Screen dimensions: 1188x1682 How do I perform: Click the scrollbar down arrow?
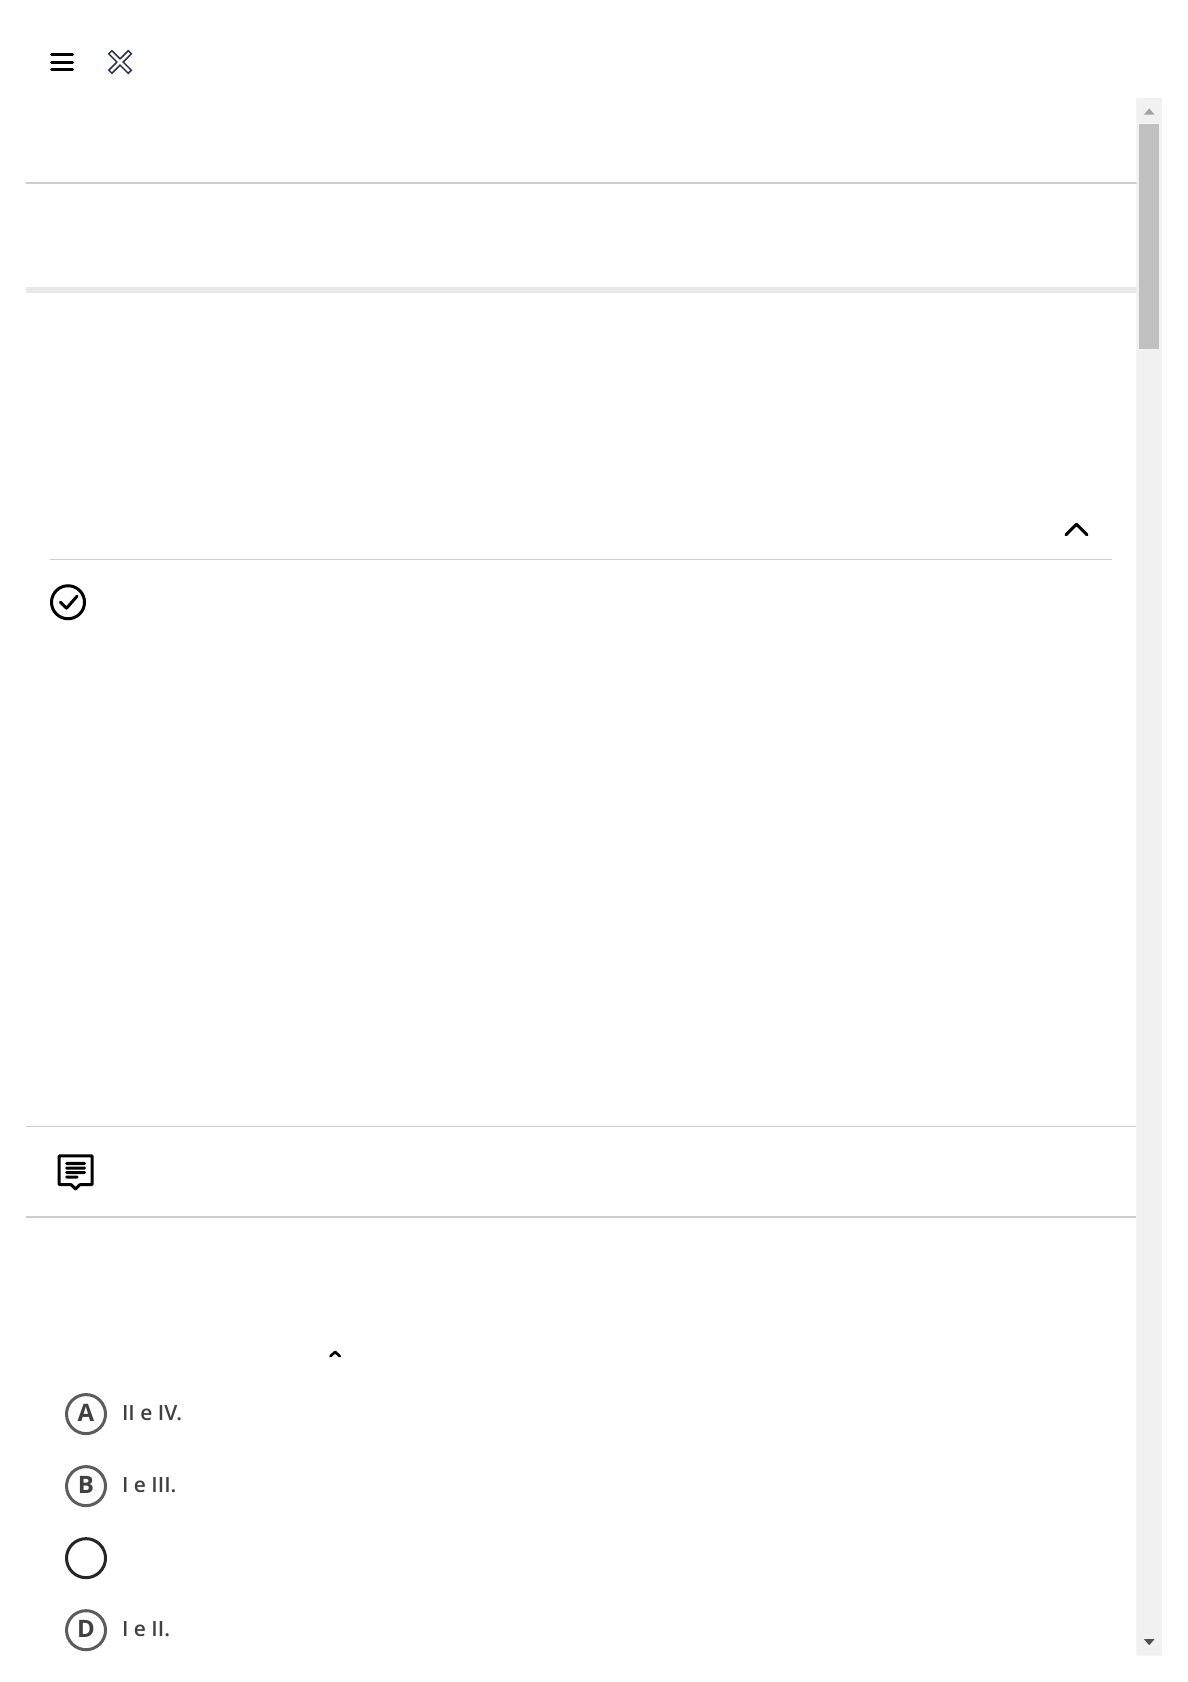click(1149, 1642)
